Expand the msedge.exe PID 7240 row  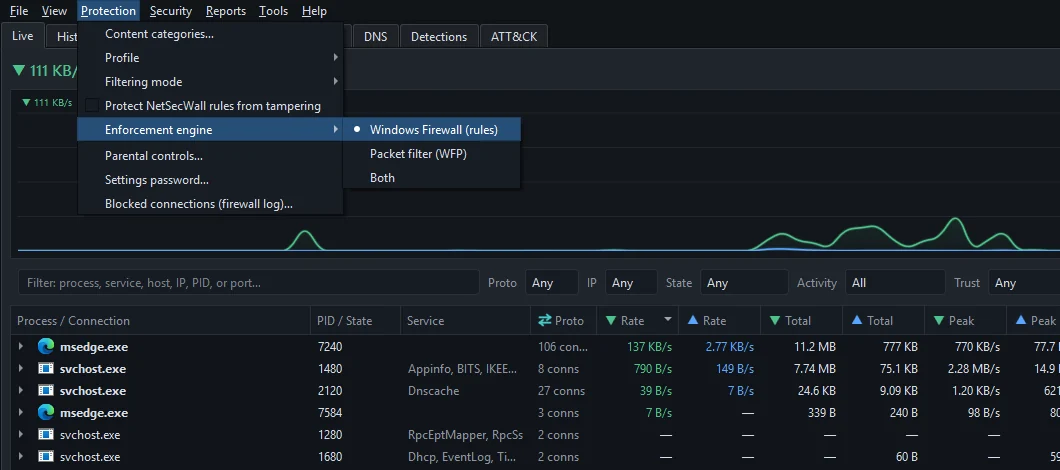pos(21,347)
